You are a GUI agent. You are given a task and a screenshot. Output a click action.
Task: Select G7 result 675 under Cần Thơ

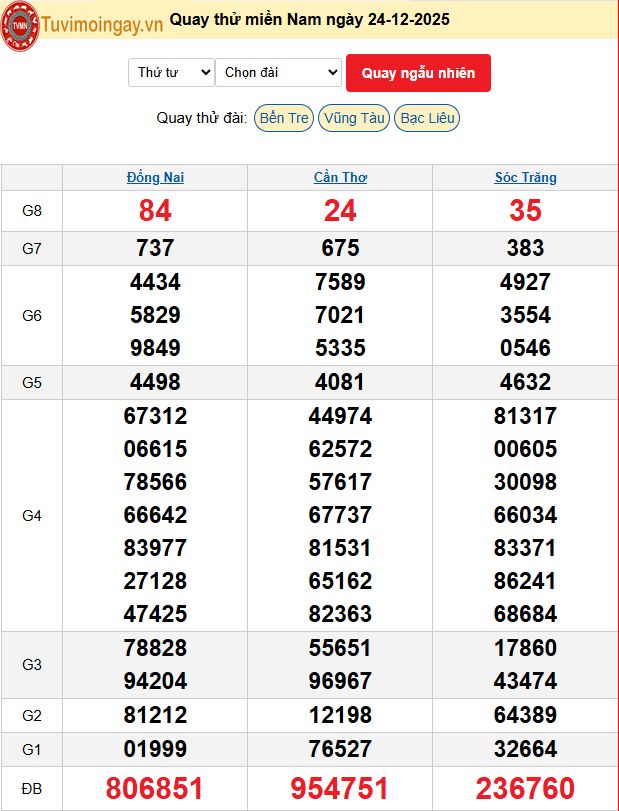340,248
